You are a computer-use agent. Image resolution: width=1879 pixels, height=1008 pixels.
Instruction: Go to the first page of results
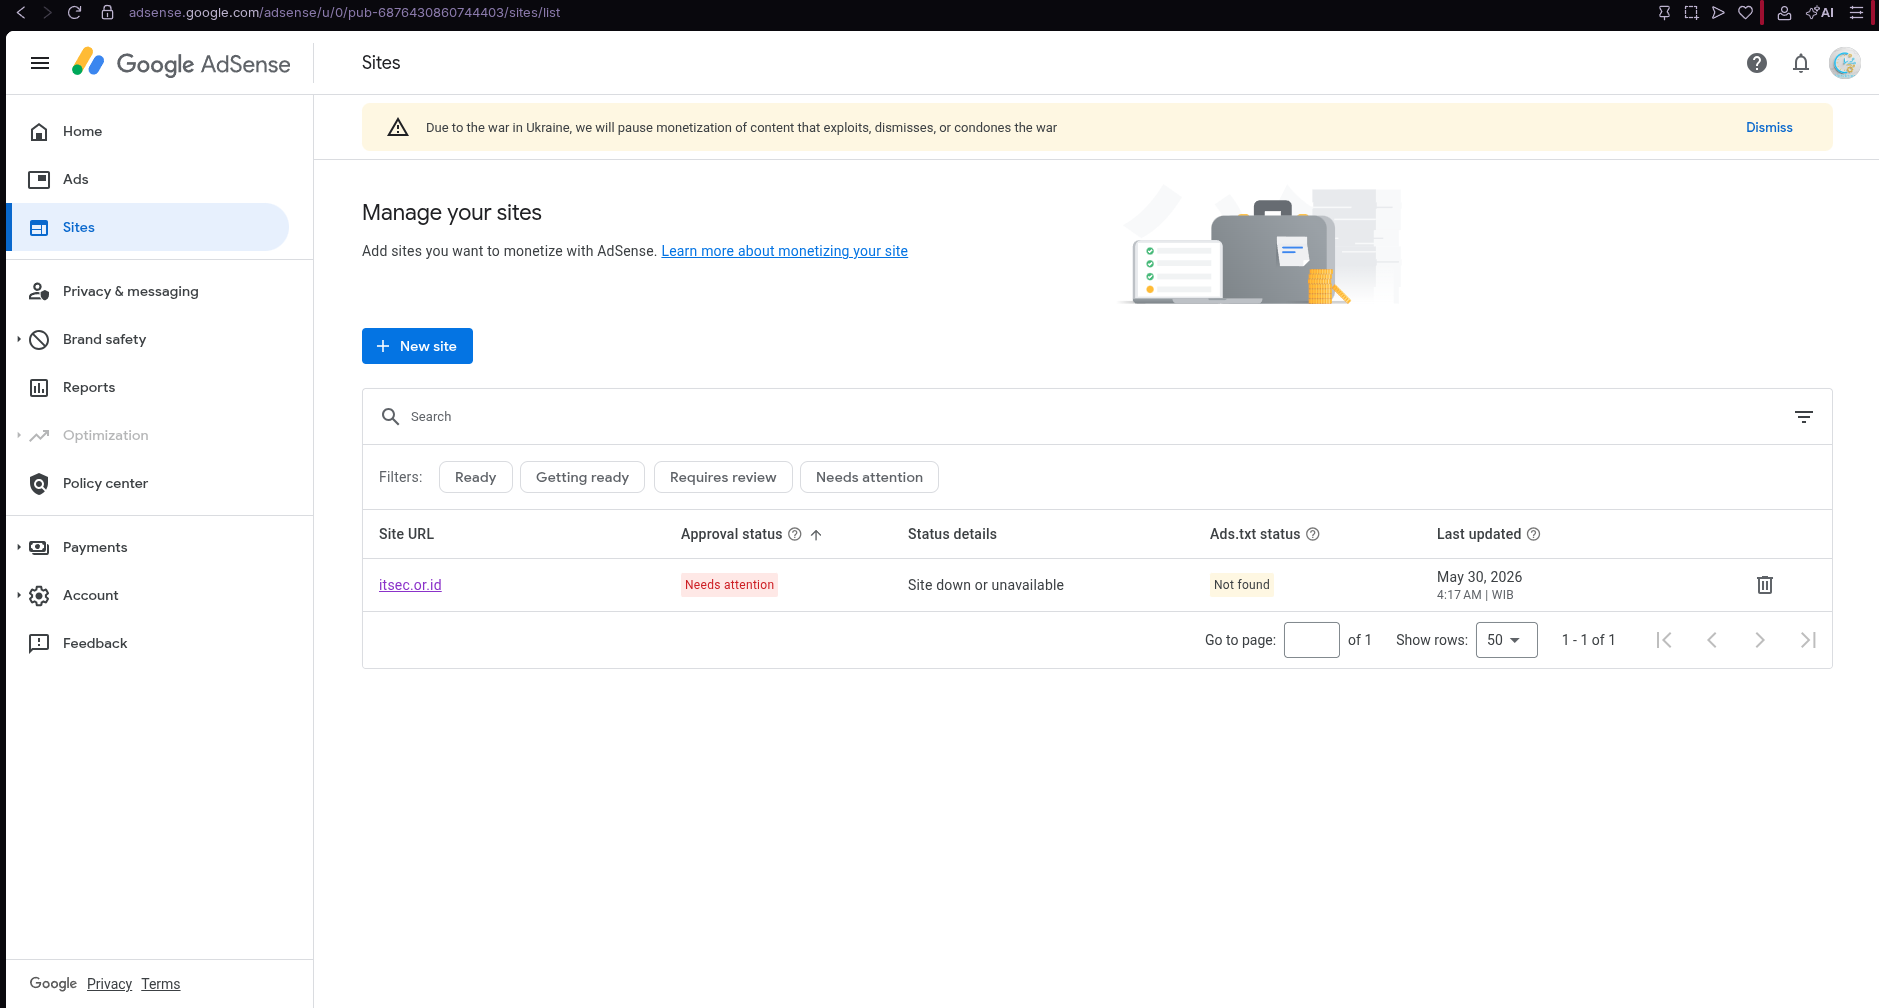(1664, 640)
